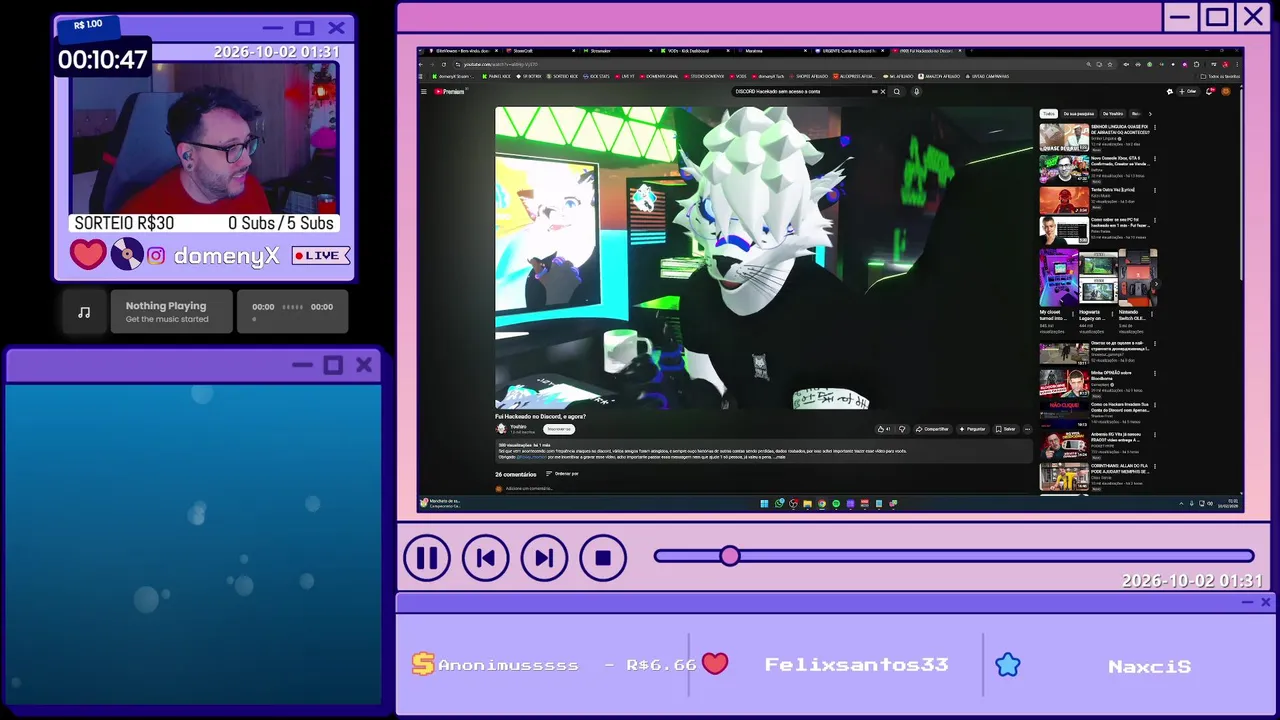Expand the video description with ...mais
This screenshot has width=1280, height=720.
(780, 457)
